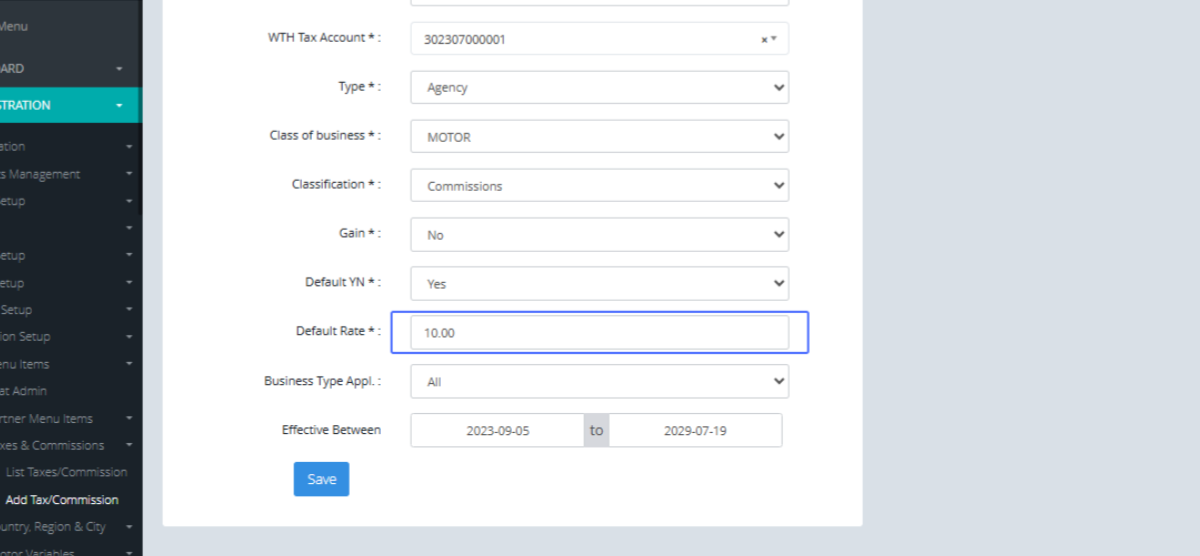Expand Taxes & Commissions sidebar arrow
The width and height of the screenshot is (1200, 556).
(129, 446)
